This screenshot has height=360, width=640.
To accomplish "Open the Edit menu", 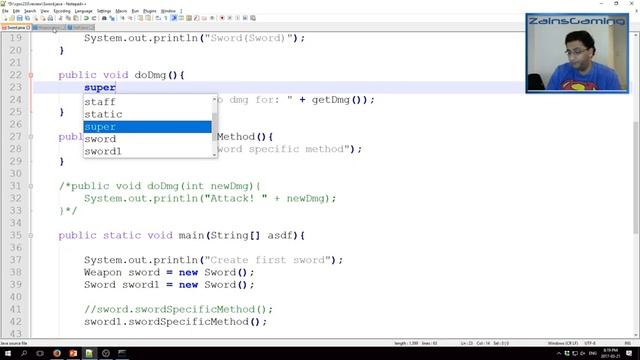I will pyautogui.click(x=16, y=11).
